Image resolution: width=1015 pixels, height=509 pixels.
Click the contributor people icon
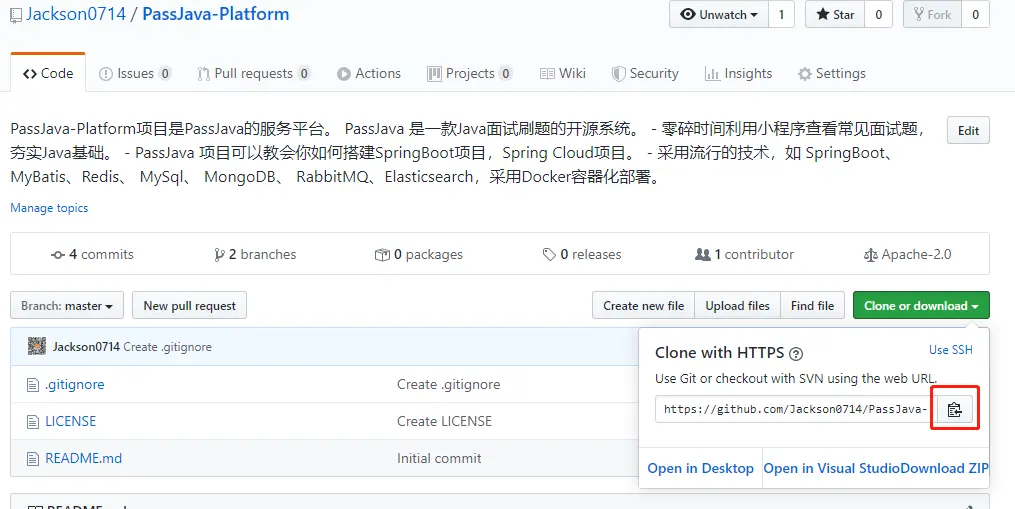[x=702, y=255]
